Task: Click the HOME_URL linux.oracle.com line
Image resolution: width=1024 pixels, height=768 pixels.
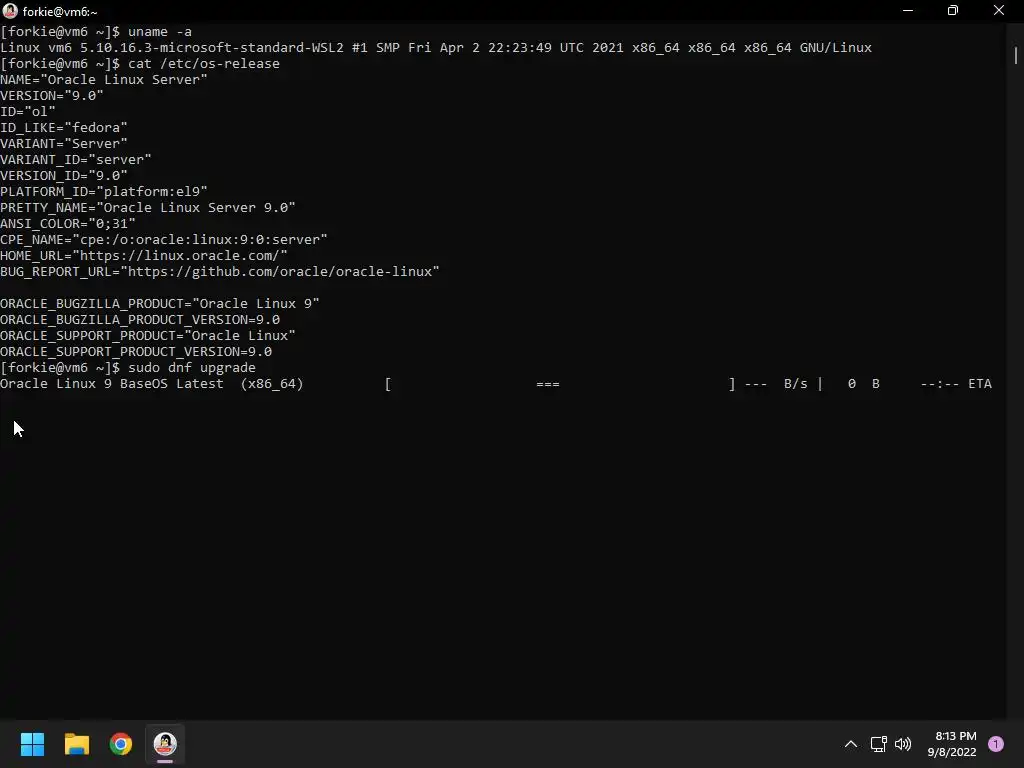Action: coord(144,256)
